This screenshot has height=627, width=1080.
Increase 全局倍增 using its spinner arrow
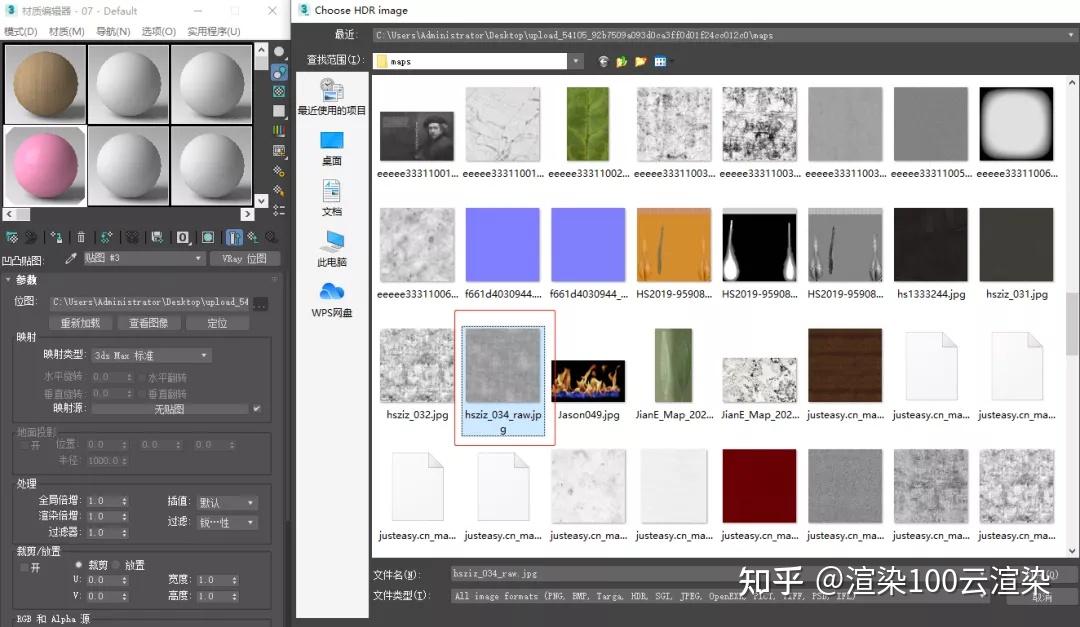coord(124,498)
